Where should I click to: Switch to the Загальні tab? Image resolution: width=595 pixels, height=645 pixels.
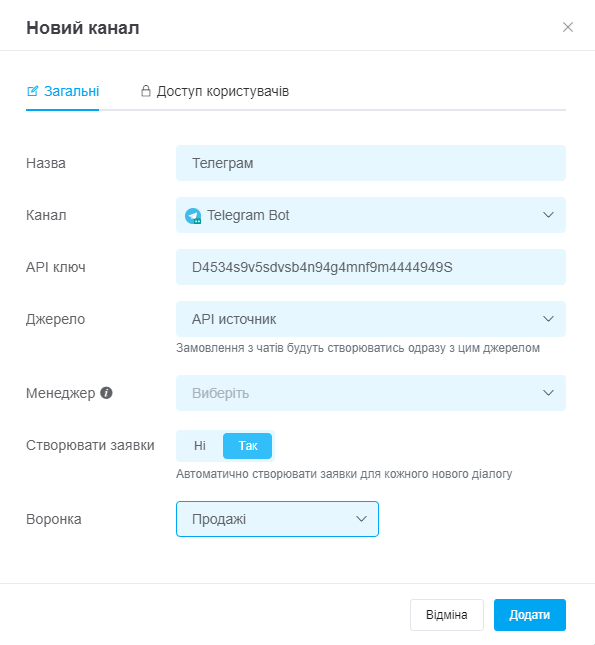pos(63,91)
